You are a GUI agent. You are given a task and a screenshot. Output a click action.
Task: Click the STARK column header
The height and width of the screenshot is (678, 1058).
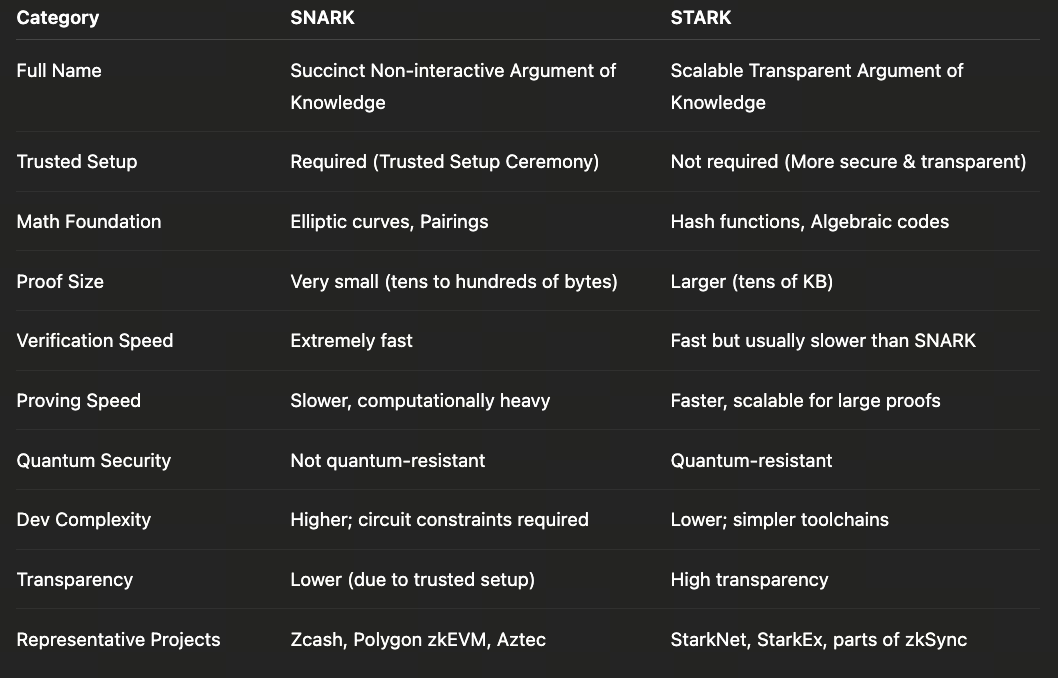coord(701,17)
